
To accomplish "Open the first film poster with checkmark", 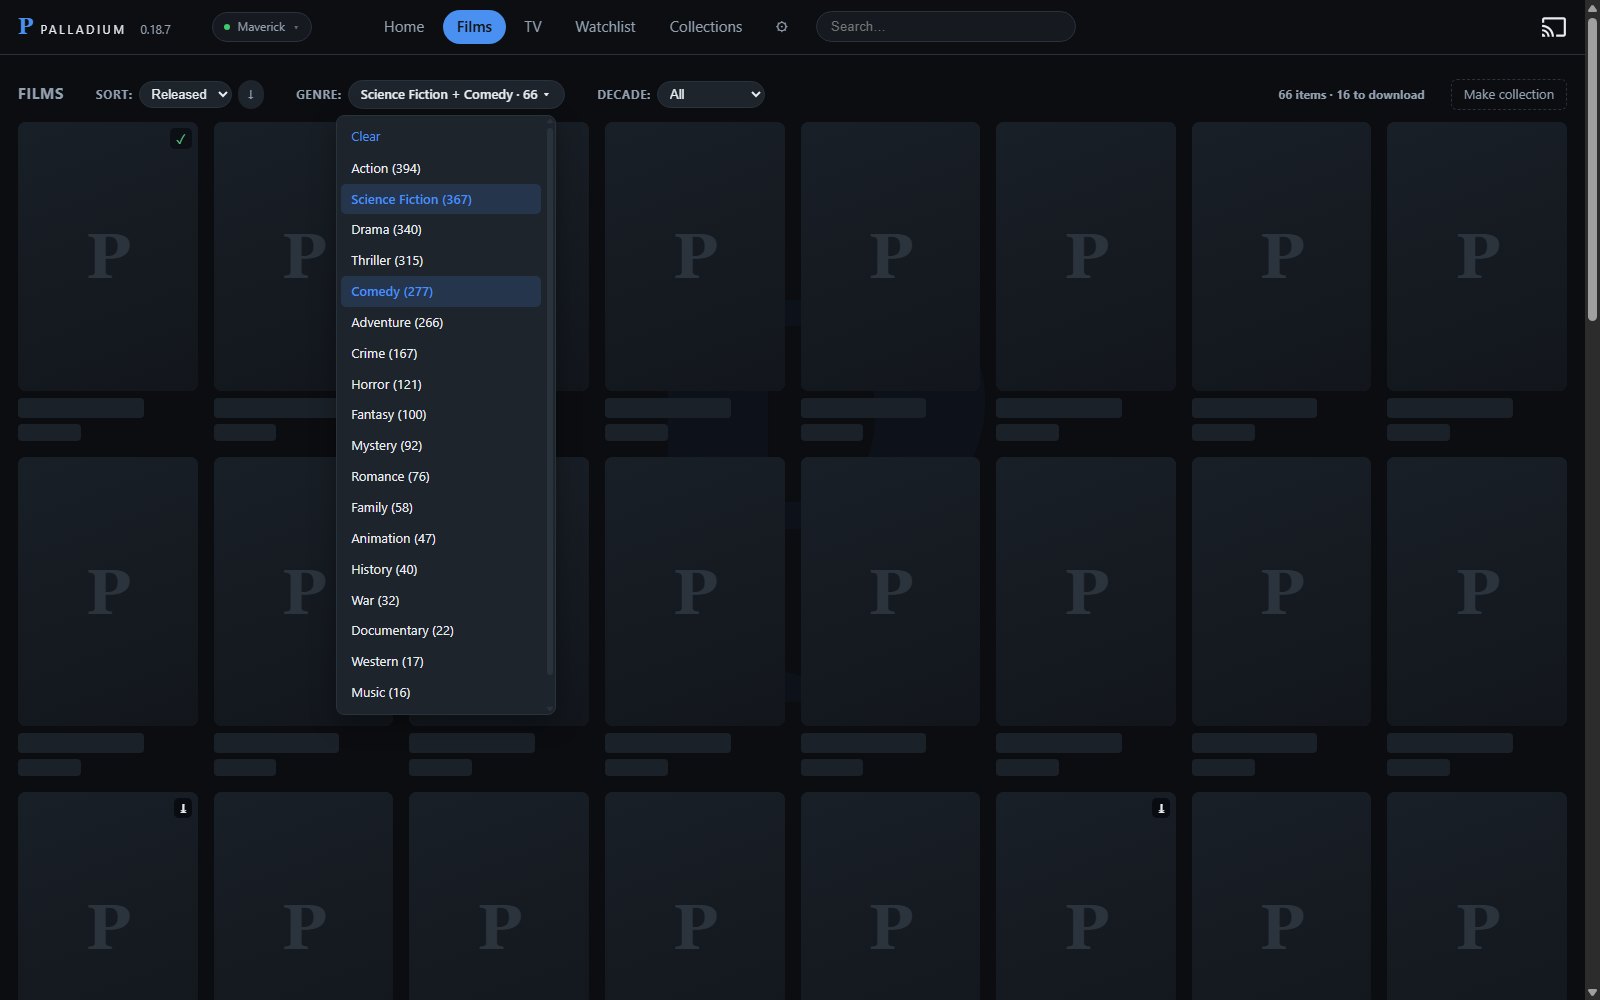I will point(108,256).
